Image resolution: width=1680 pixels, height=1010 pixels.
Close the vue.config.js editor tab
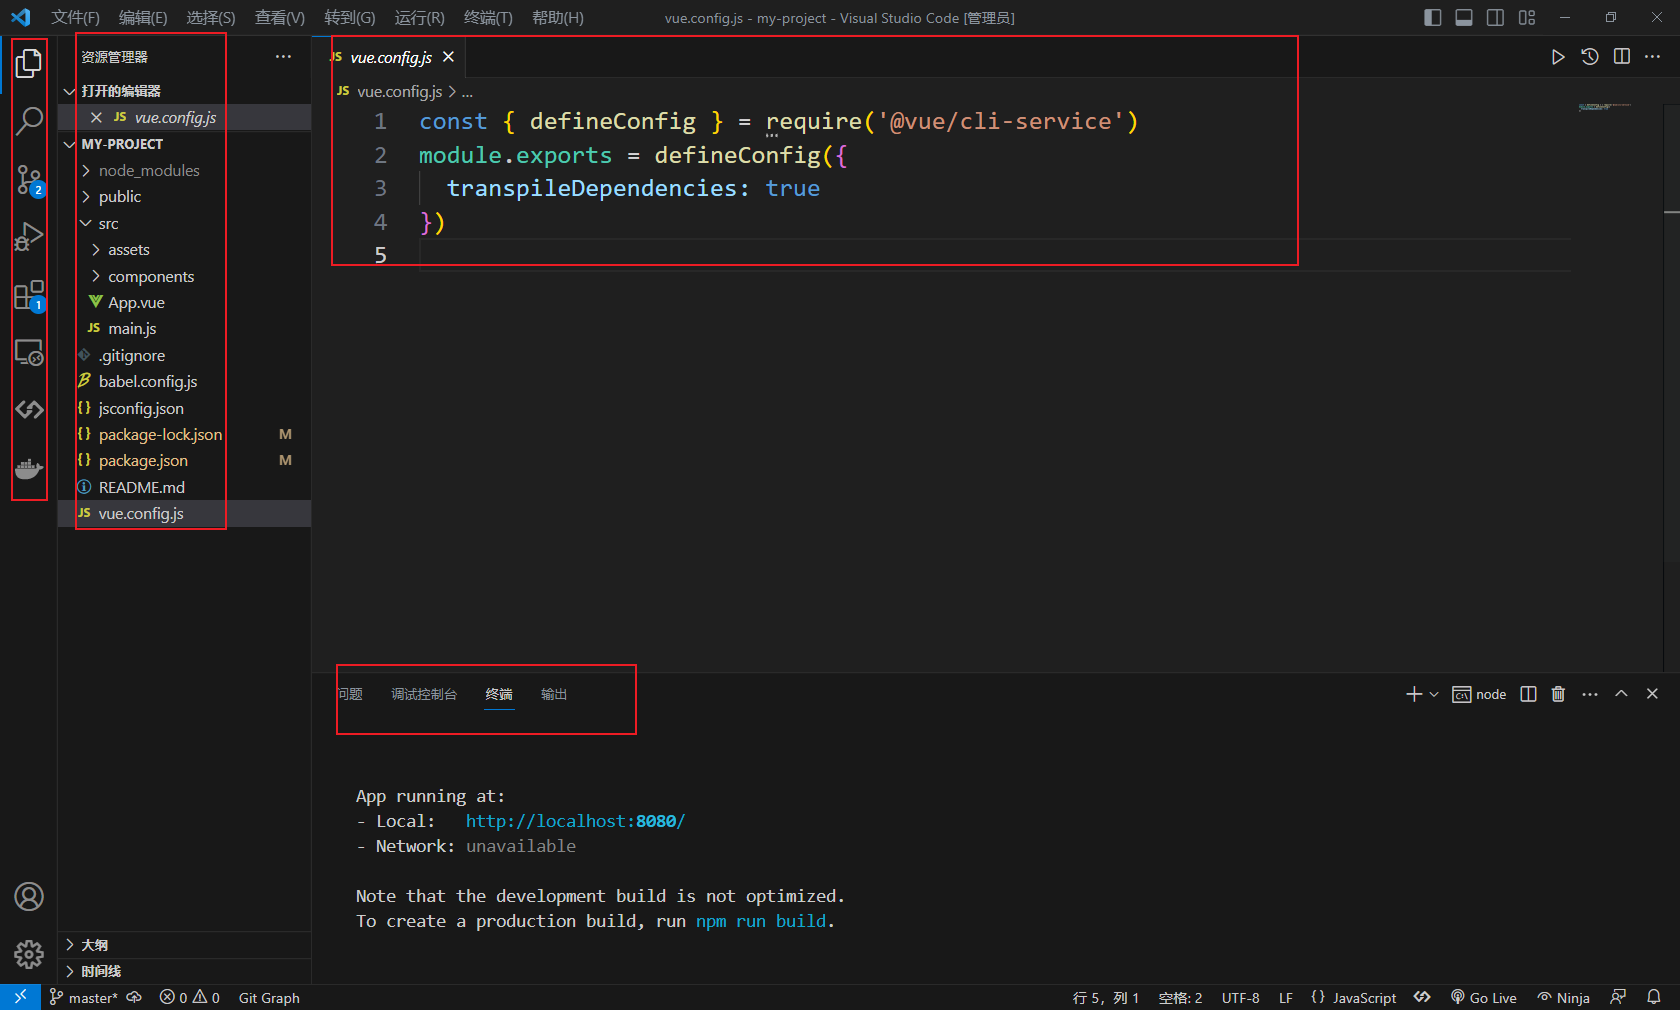tap(449, 57)
